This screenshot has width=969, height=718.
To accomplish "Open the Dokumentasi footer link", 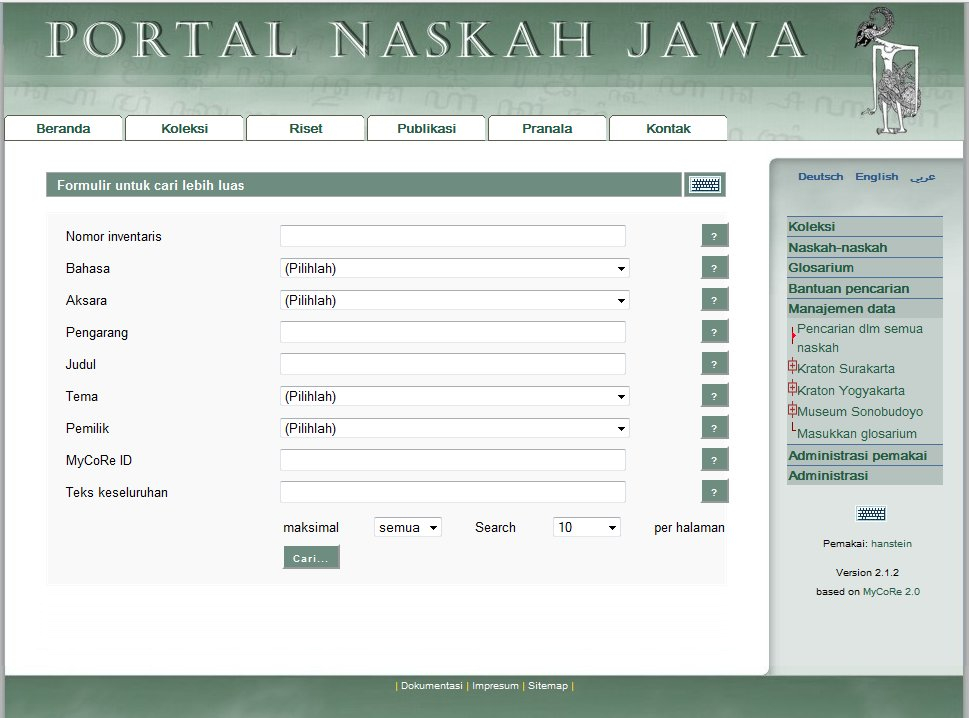I will (x=431, y=686).
